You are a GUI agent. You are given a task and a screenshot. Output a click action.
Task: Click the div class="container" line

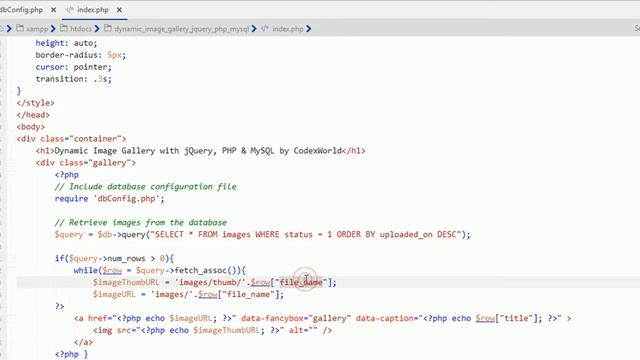(71, 139)
